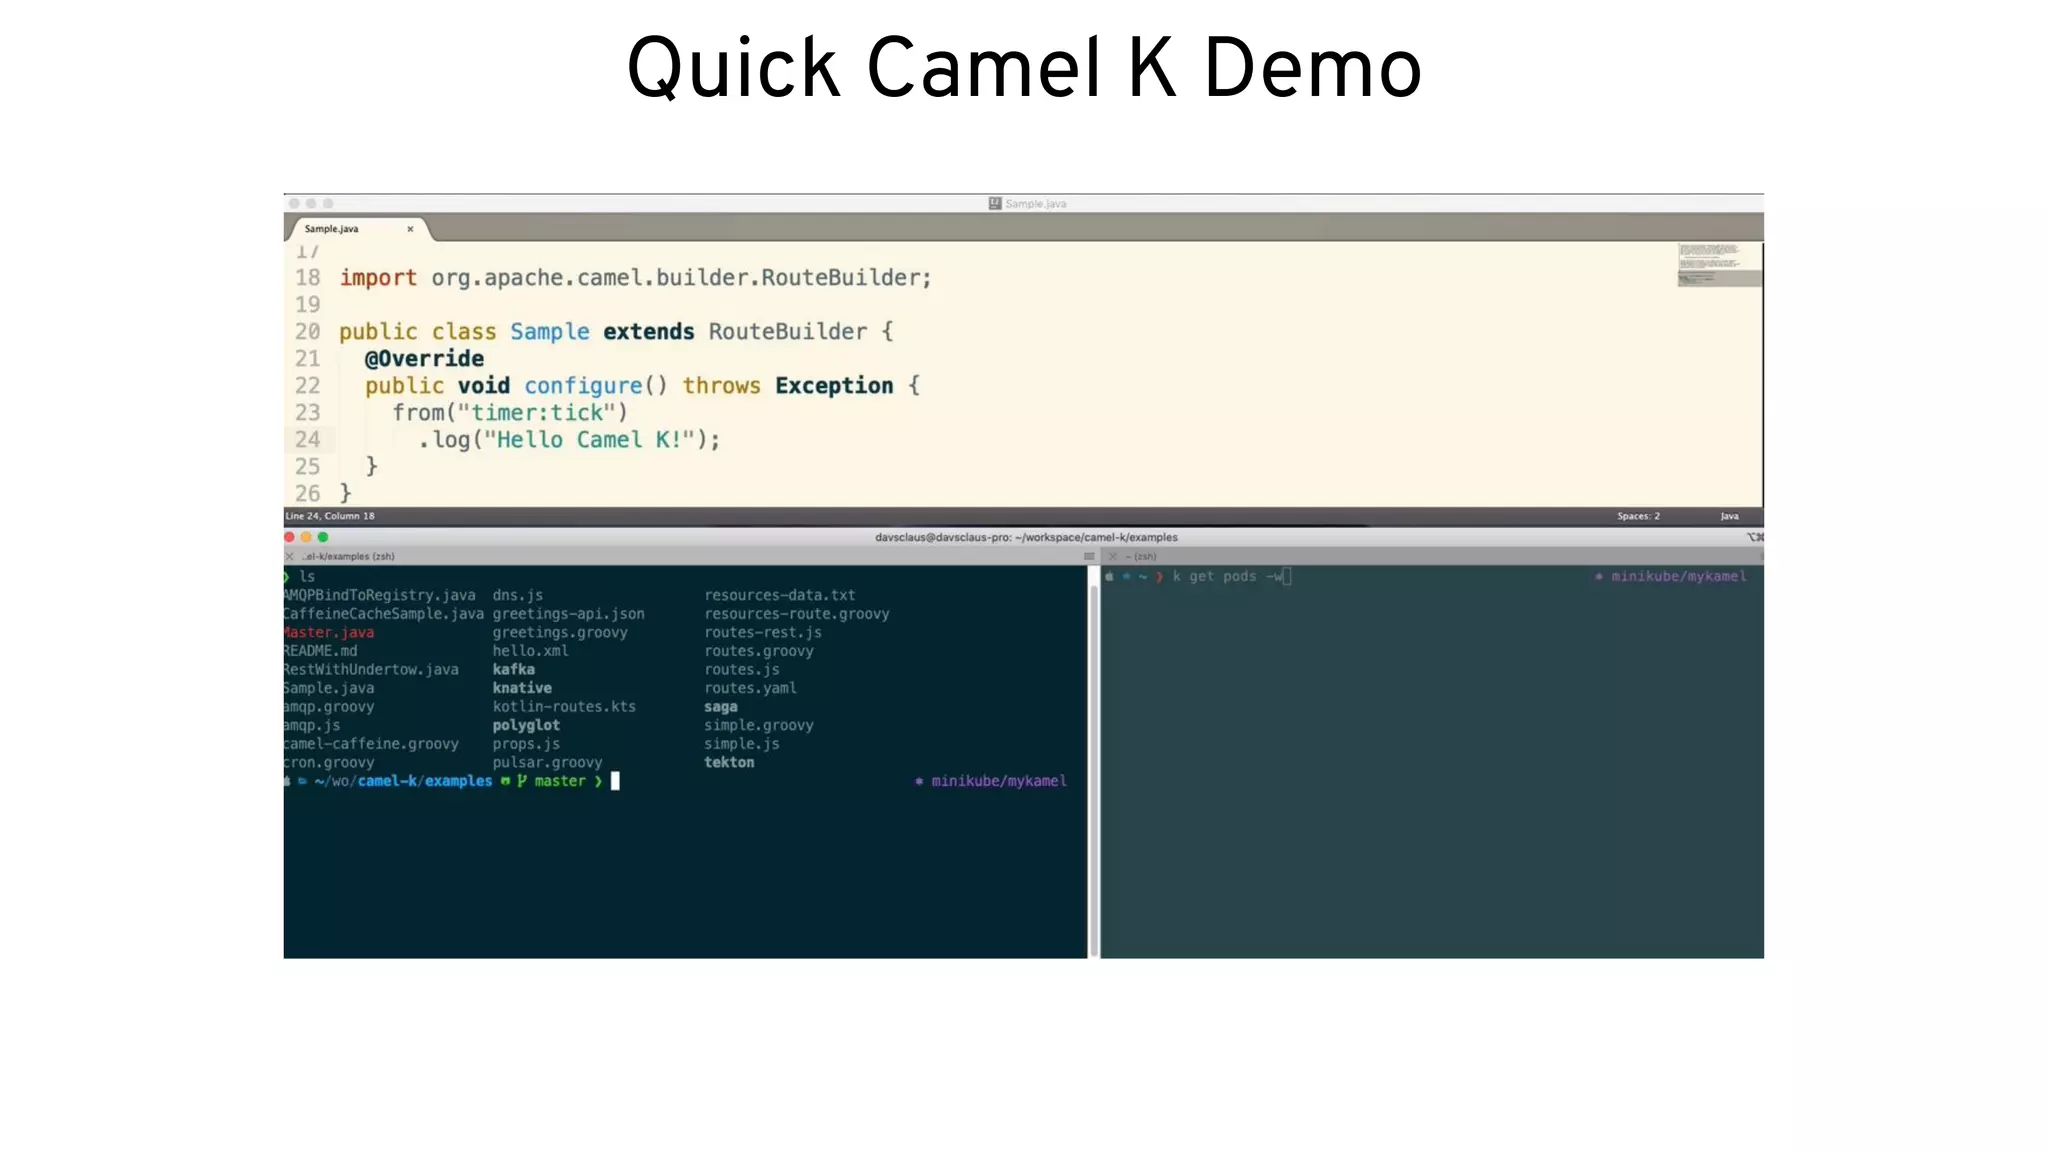The image size is (2048, 1152).
Task: Click line number 26 in the gutter
Action: click(307, 494)
